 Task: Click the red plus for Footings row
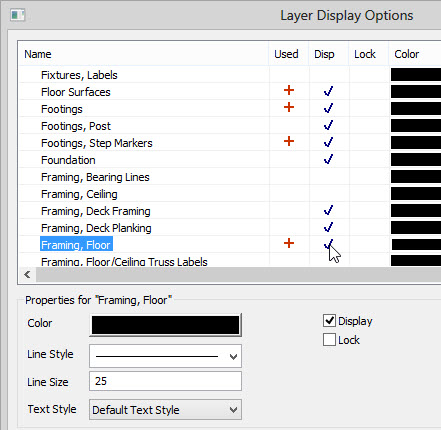289,107
